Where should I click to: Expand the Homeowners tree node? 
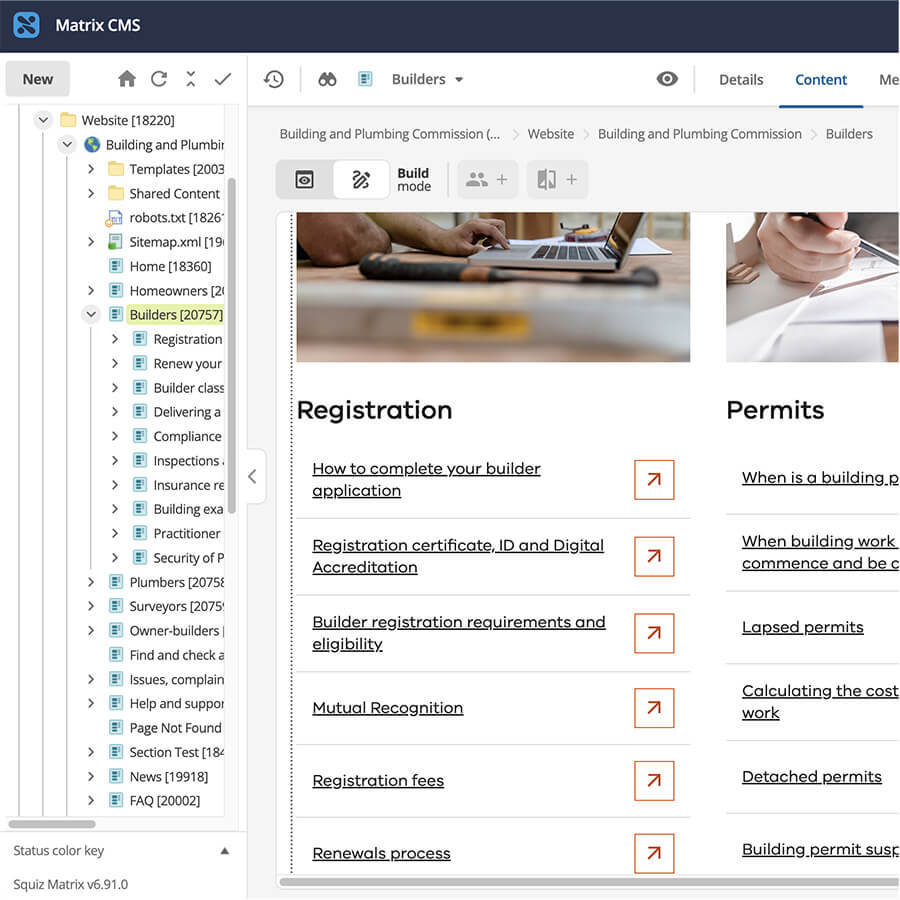tap(91, 290)
